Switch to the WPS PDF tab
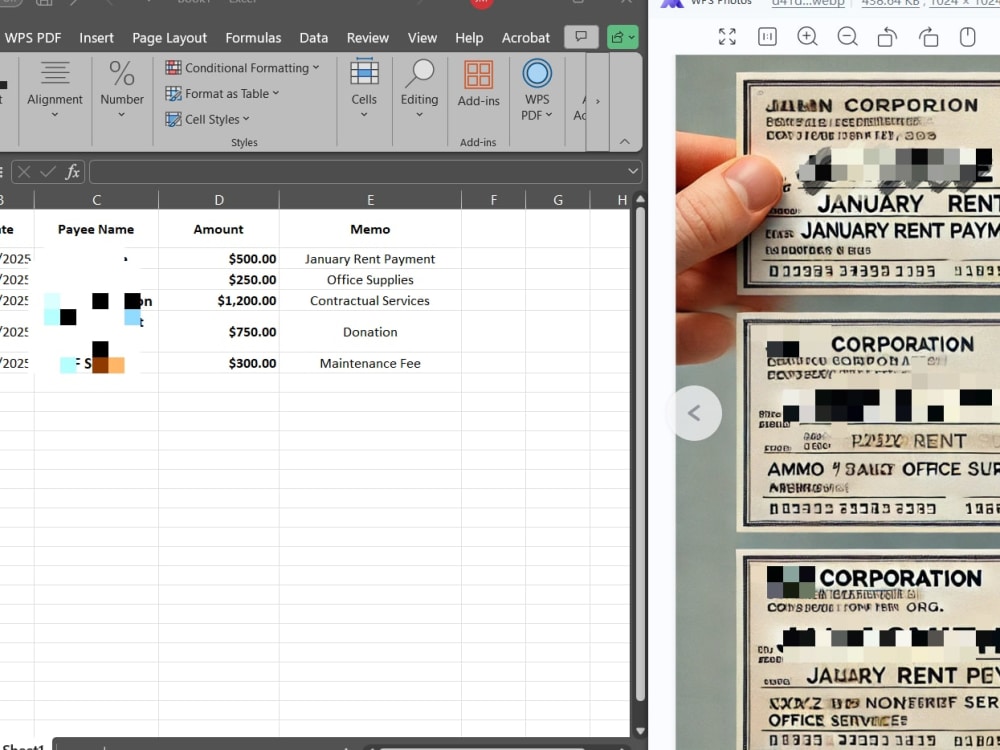Image resolution: width=1000 pixels, height=750 pixels. pyautogui.click(x=33, y=38)
